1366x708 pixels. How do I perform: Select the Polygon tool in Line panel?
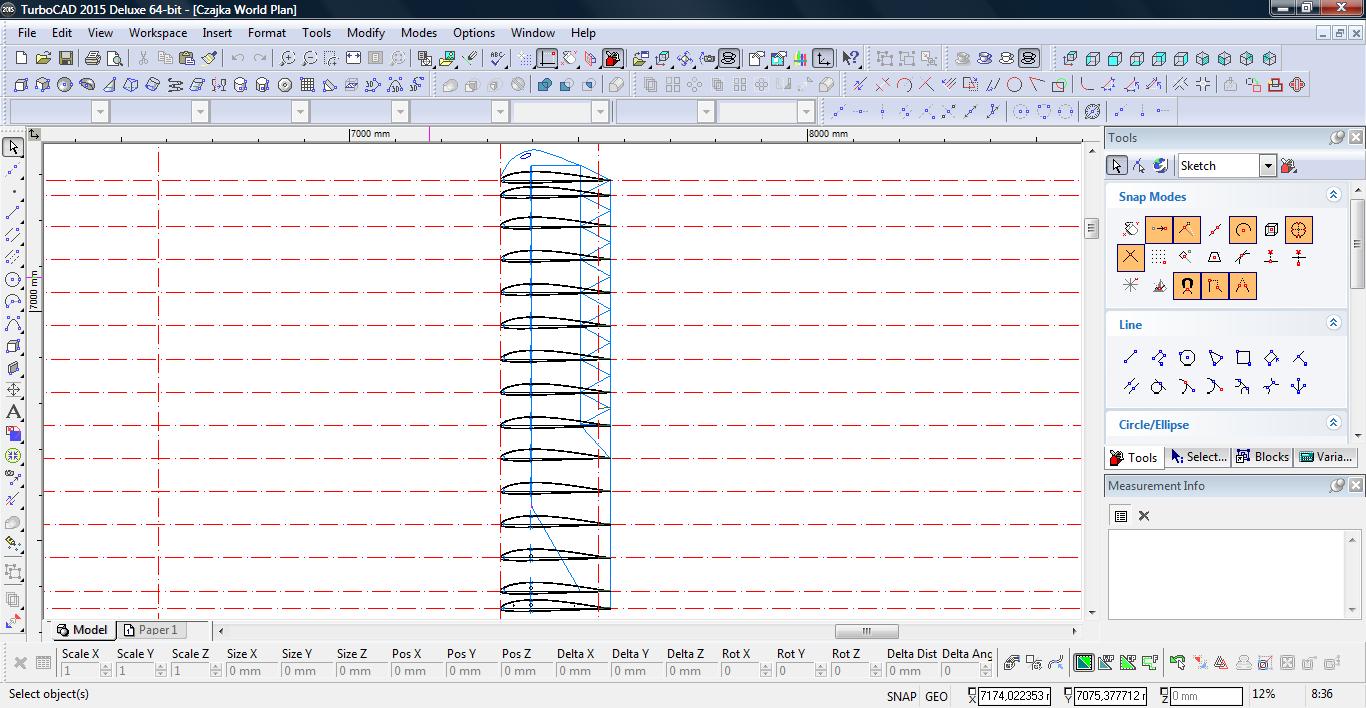tap(1187, 358)
